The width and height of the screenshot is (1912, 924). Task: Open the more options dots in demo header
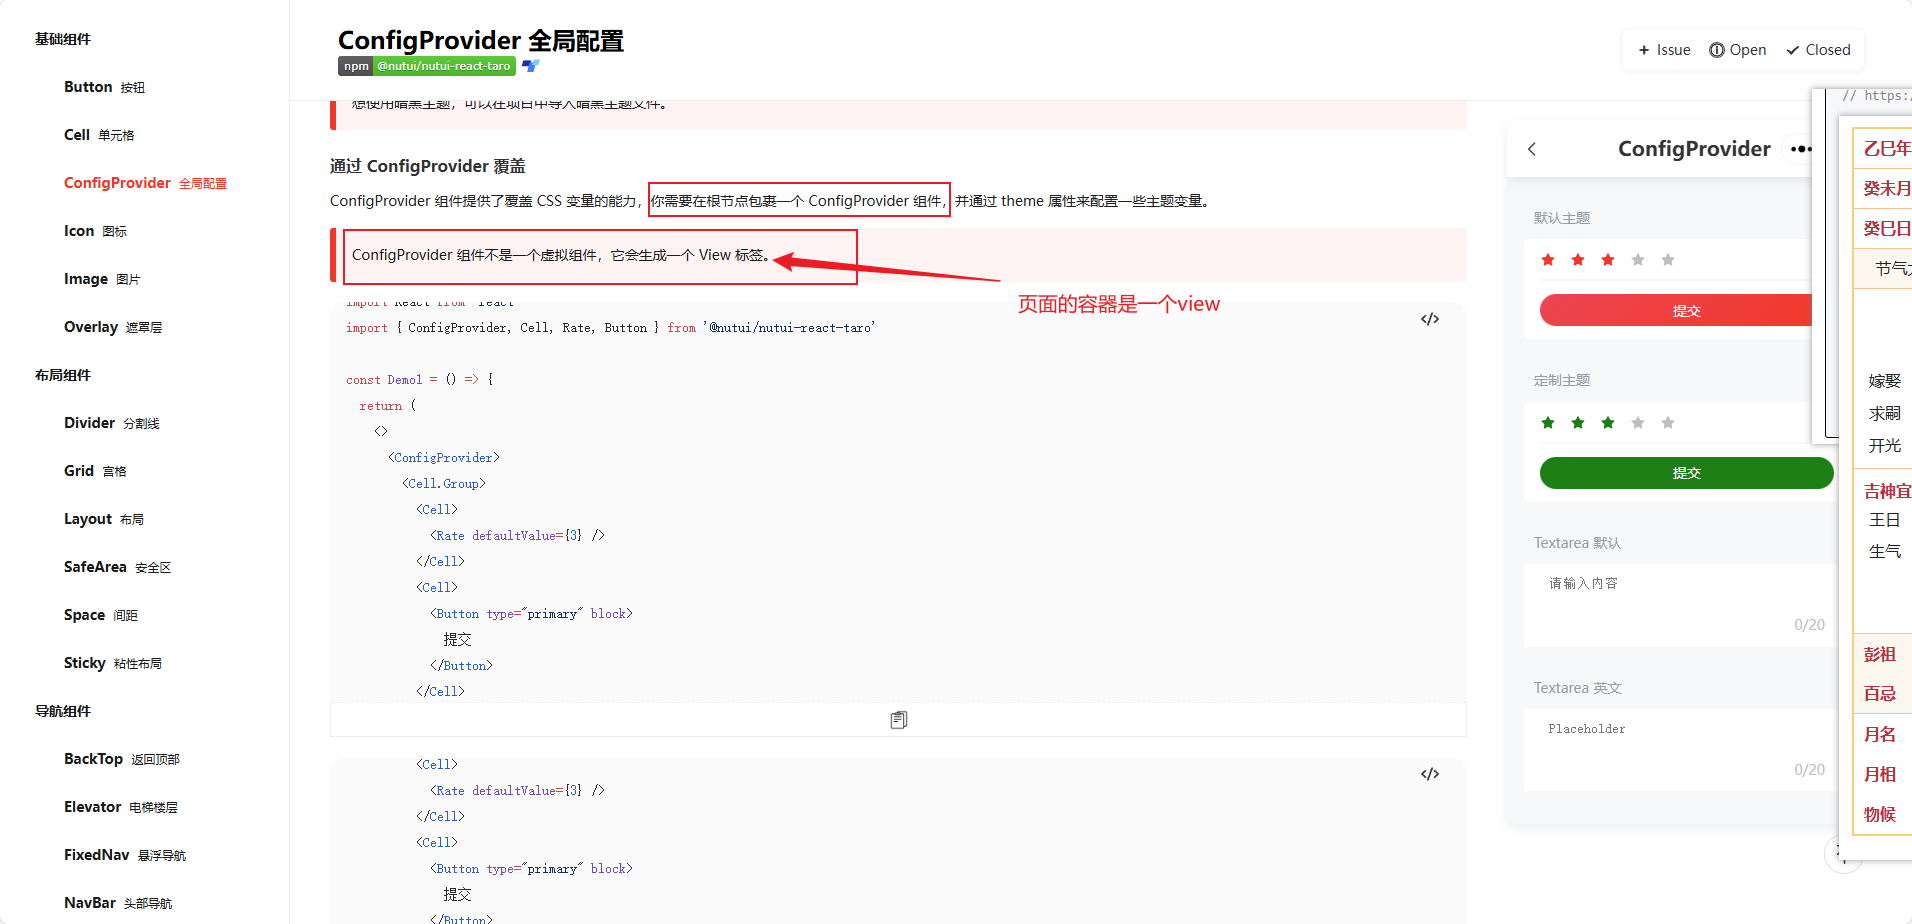coord(1801,149)
